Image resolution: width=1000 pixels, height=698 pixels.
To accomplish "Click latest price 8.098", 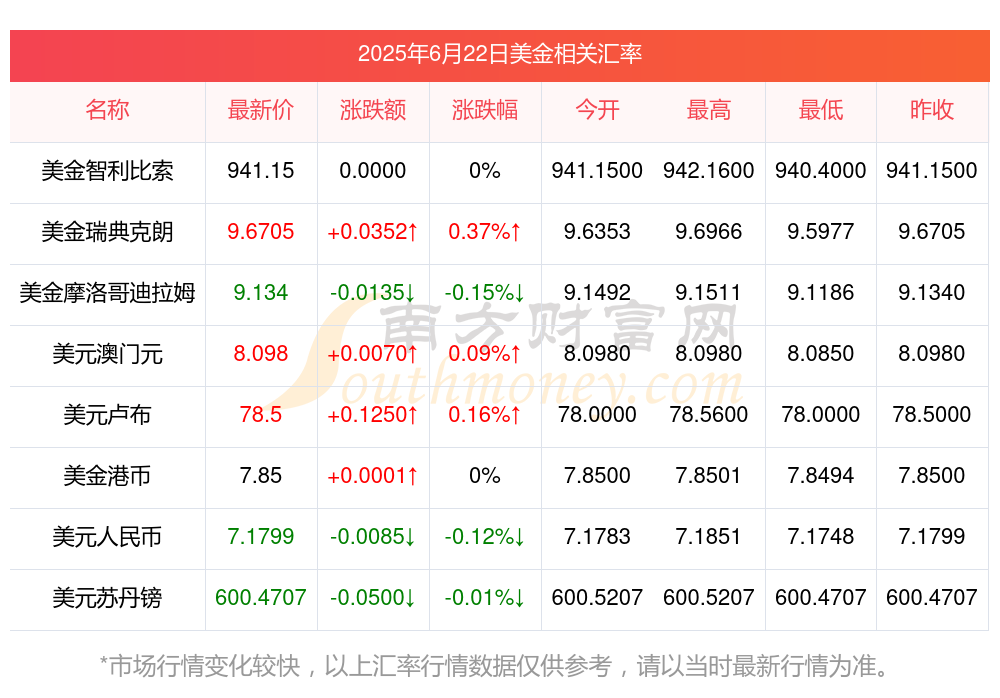I will pos(260,353).
